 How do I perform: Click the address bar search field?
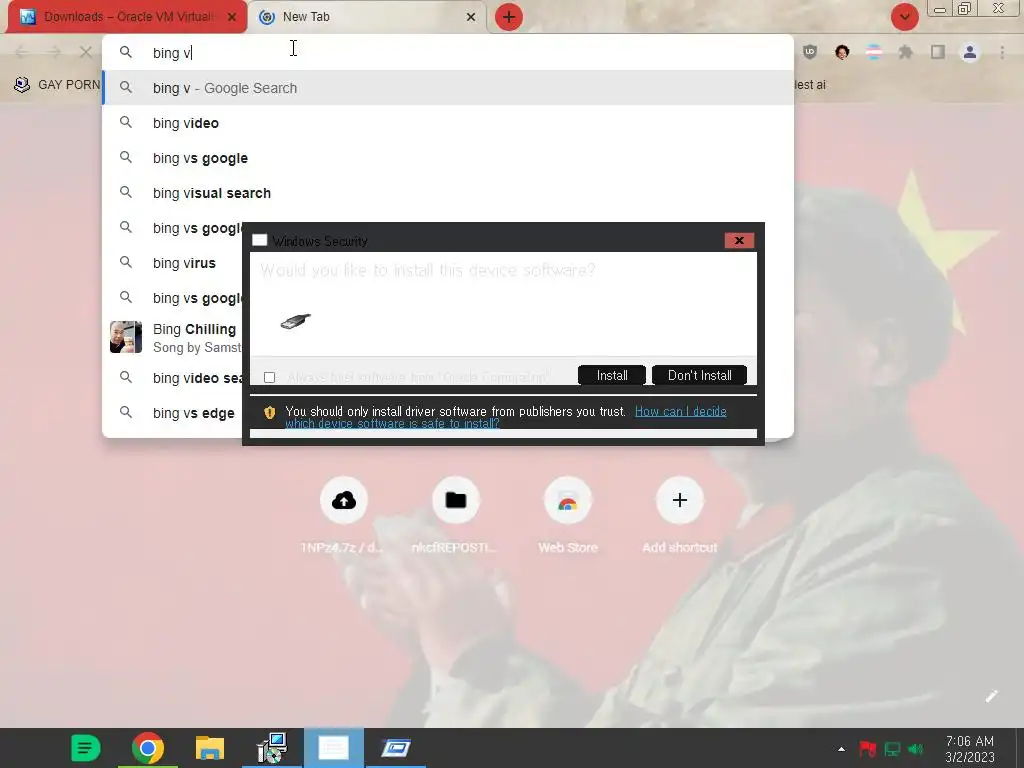tap(448, 52)
